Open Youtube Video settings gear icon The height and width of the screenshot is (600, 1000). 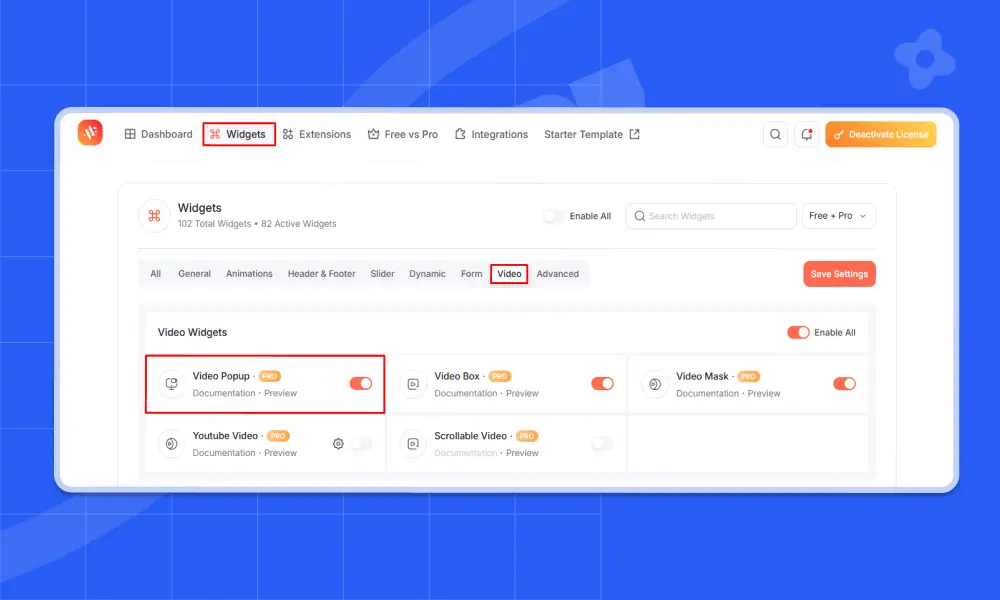[338, 444]
